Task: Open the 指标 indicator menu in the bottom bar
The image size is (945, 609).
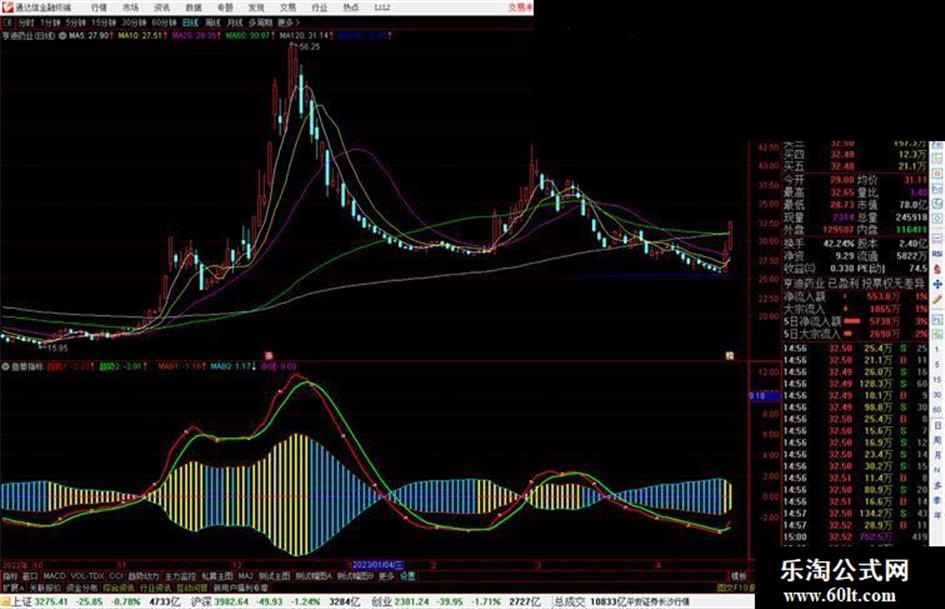Action: pos(10,576)
